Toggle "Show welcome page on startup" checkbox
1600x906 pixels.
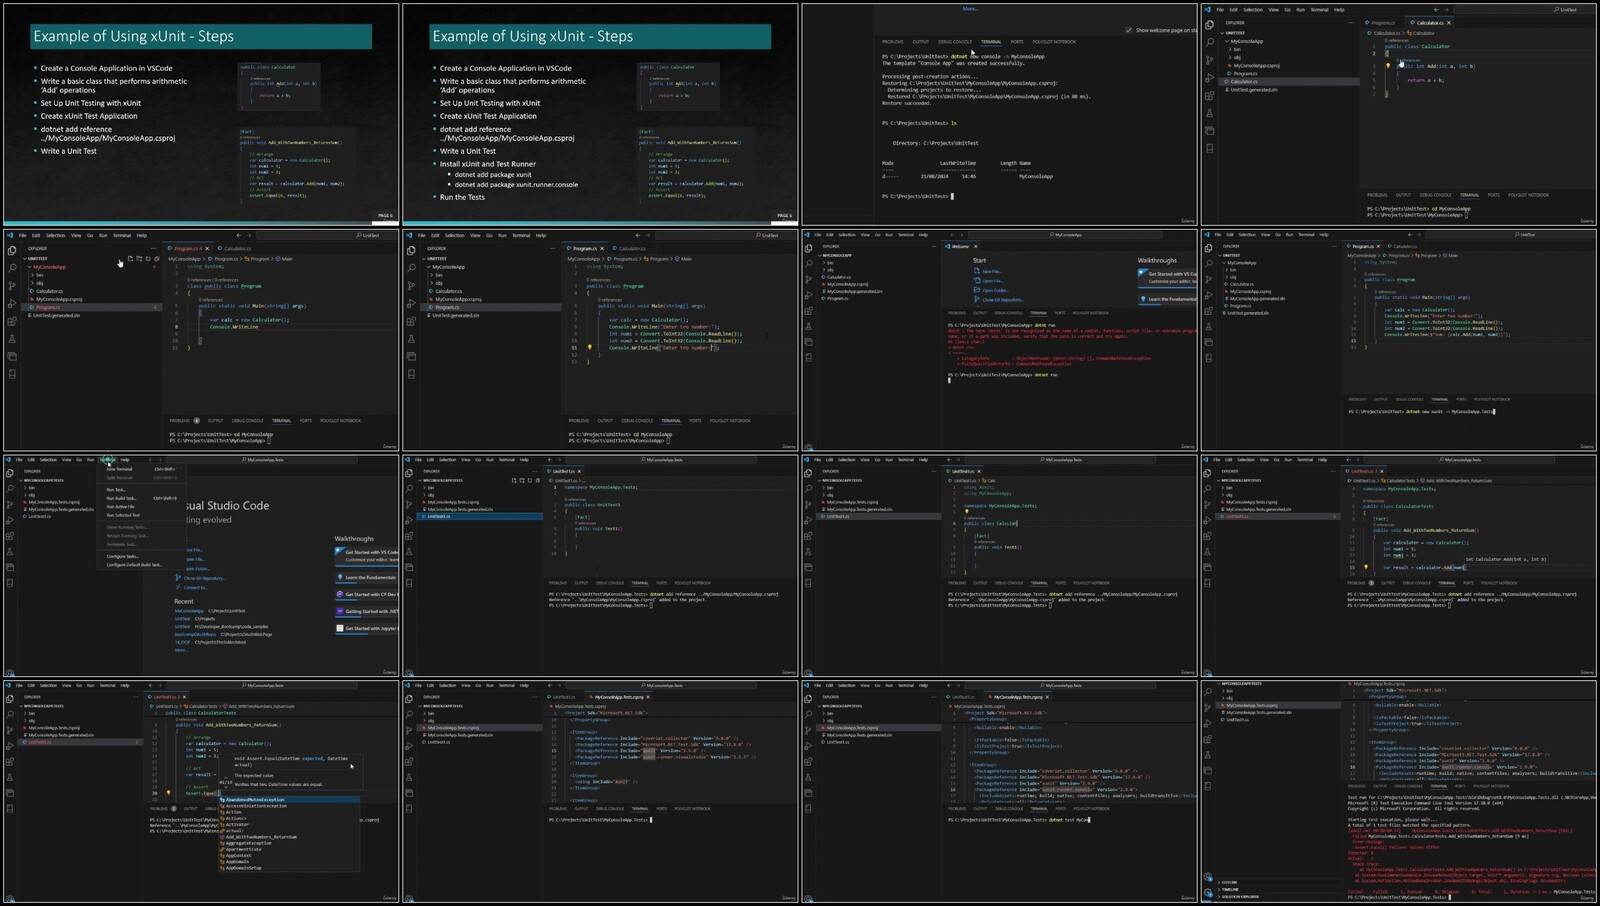[x=1129, y=30]
